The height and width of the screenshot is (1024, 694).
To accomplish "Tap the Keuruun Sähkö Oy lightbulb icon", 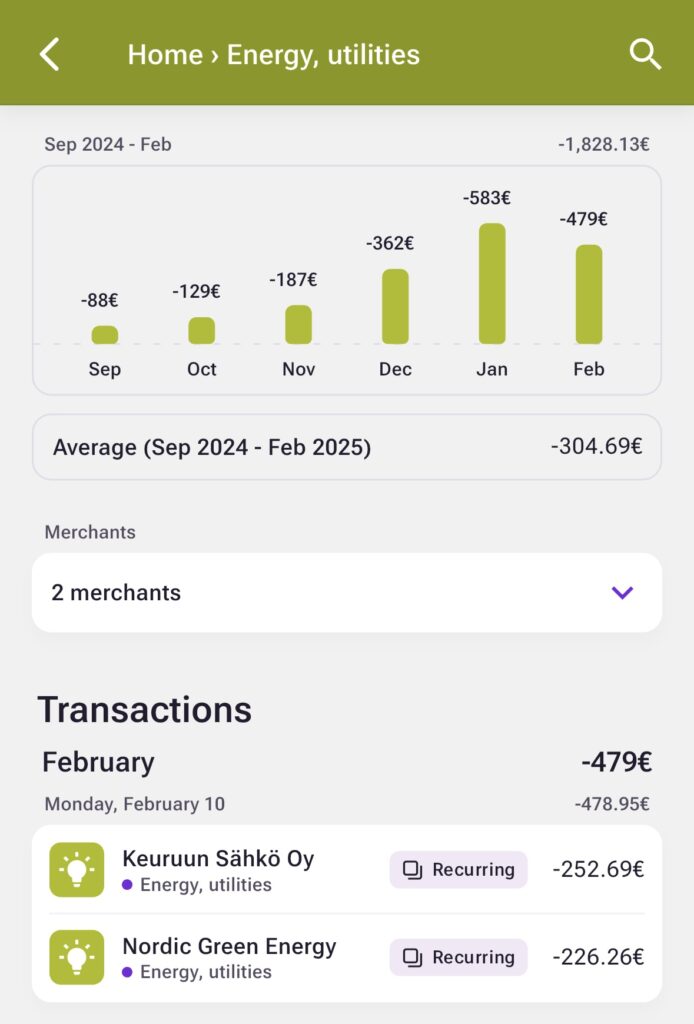I will (x=77, y=870).
